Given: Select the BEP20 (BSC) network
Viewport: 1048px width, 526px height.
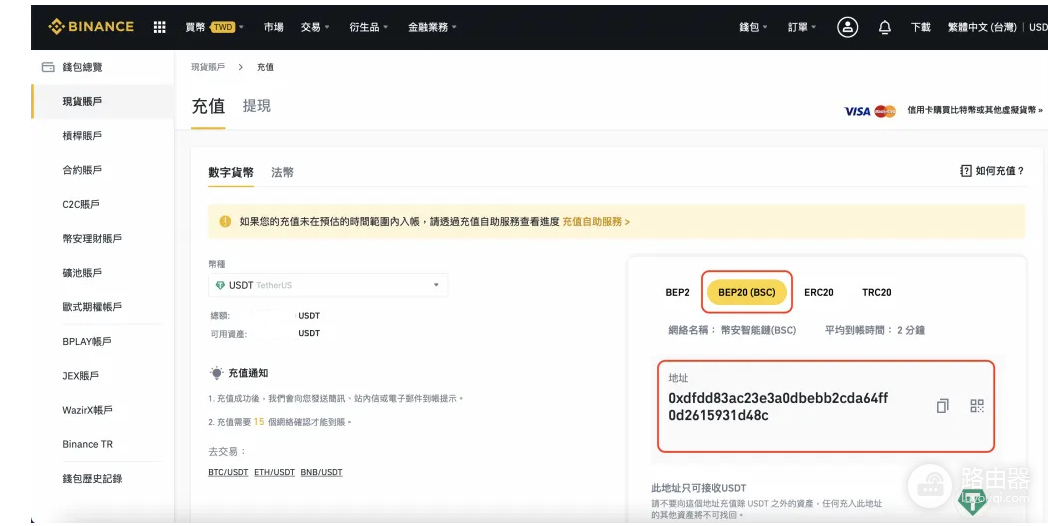Looking at the screenshot, I should (x=747, y=292).
